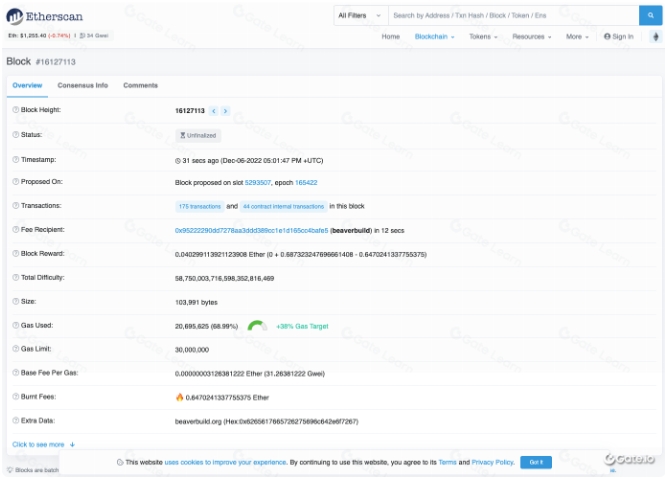
Task: Click help icon beside Timestamp
Action: tap(16, 159)
